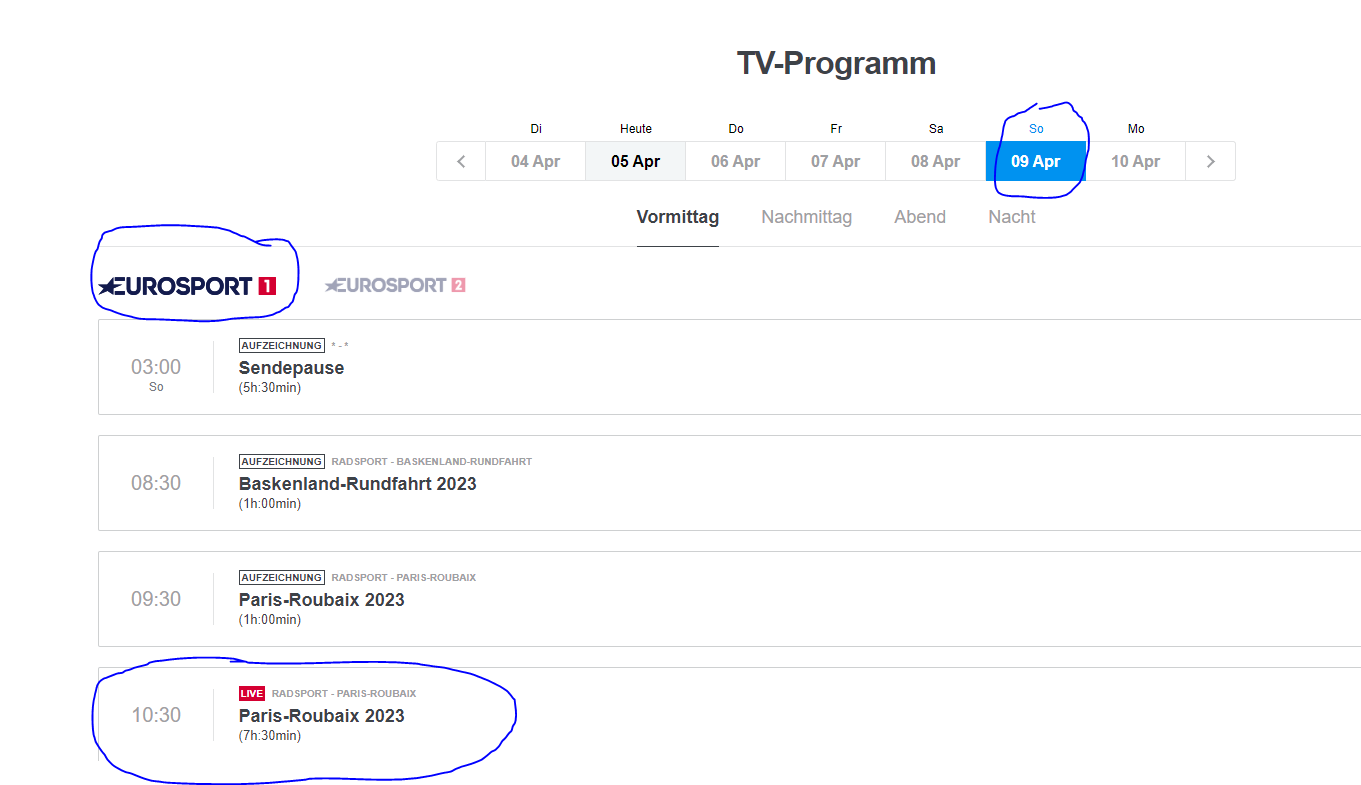Click the Aufzeichnung badge on Baskenland-Rundfahrt
This screenshot has width=1361, height=785.
(281, 461)
